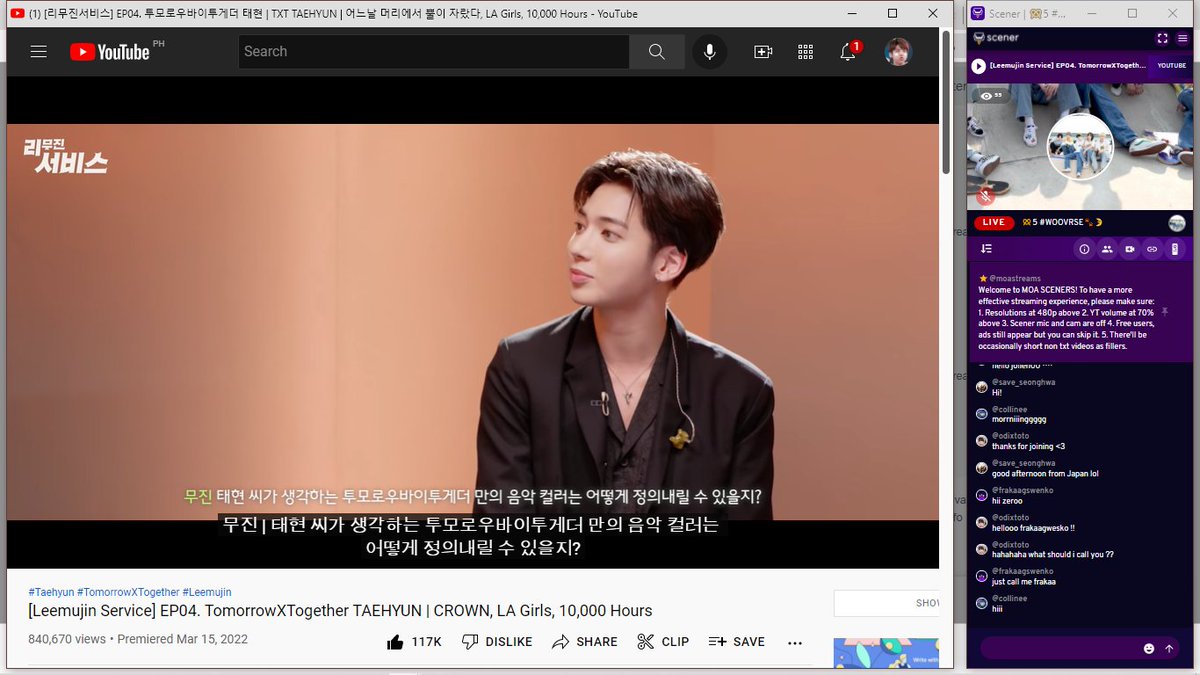Click the magnifier search button
The width and height of the screenshot is (1200, 675).
[656, 52]
